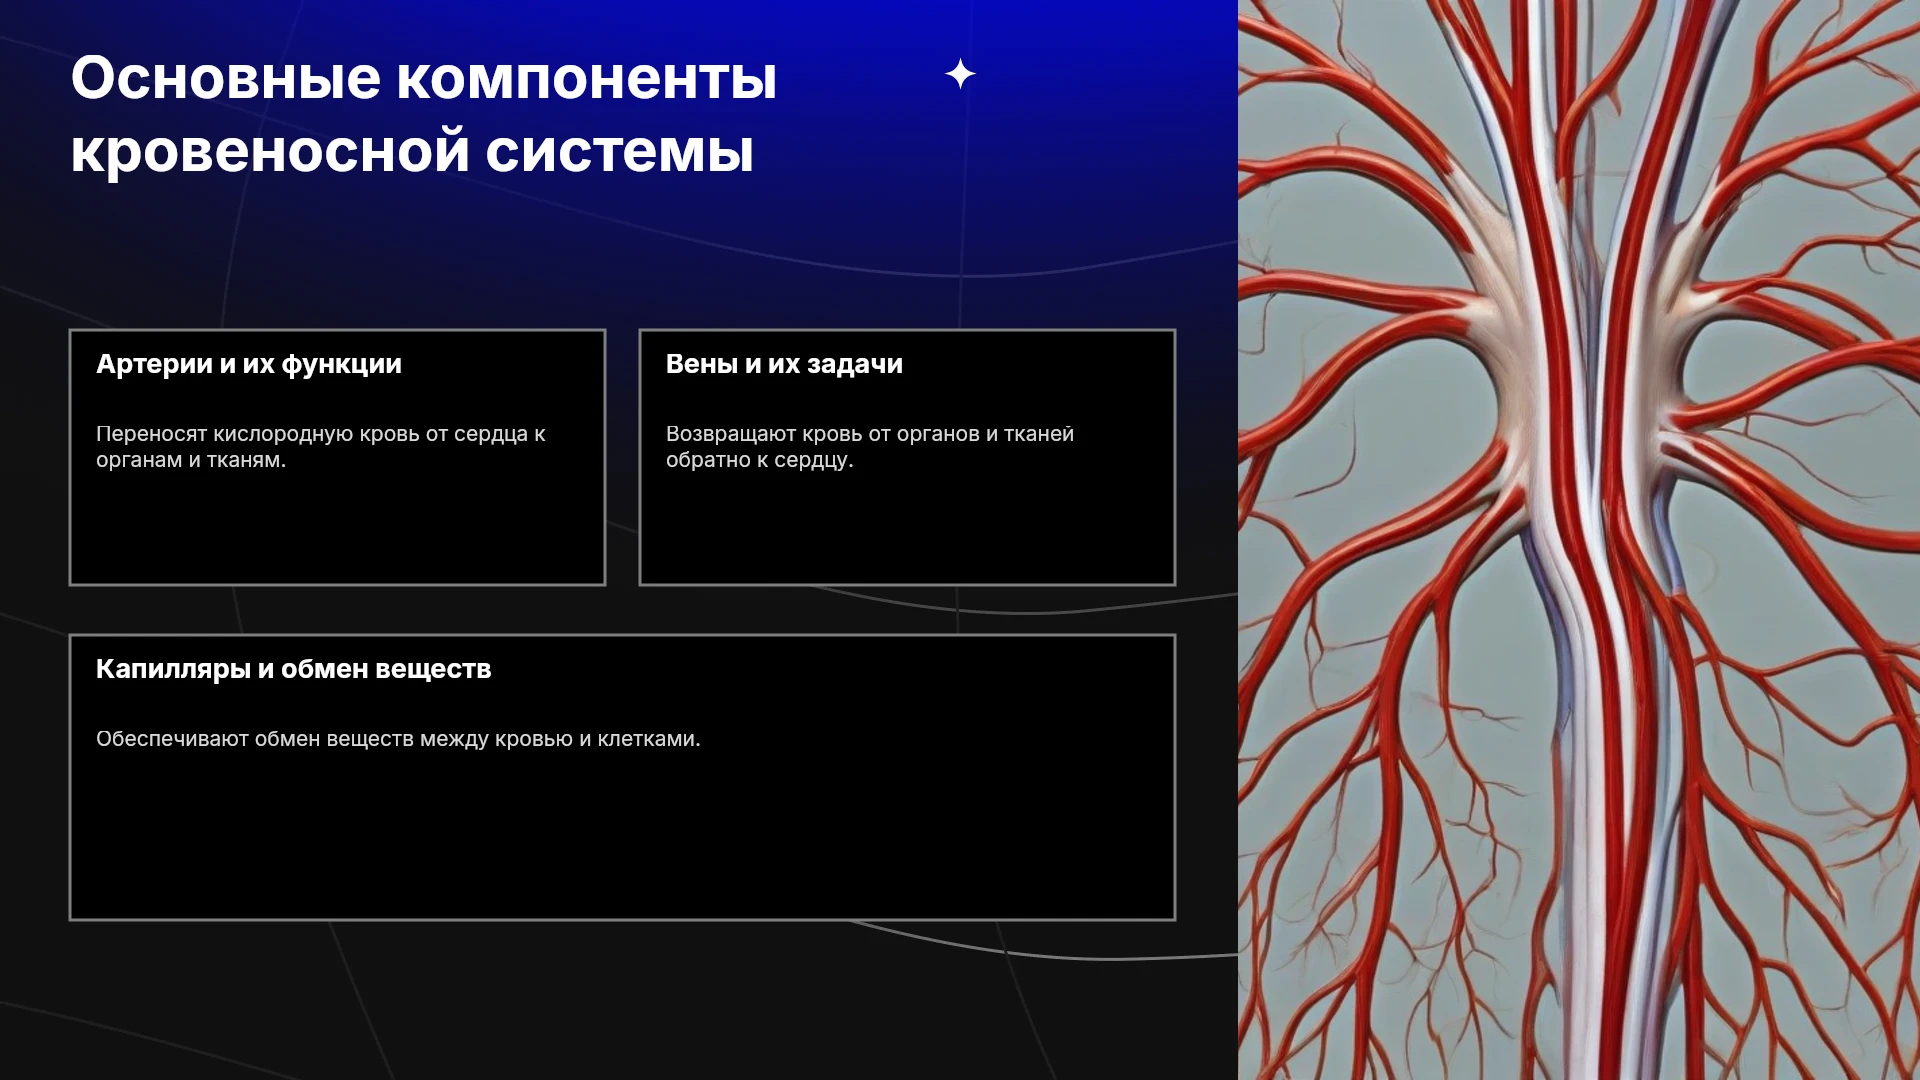Image resolution: width=1920 pixels, height=1080 pixels.
Task: Click the title line "Основные компоненты"
Action: tap(424, 78)
